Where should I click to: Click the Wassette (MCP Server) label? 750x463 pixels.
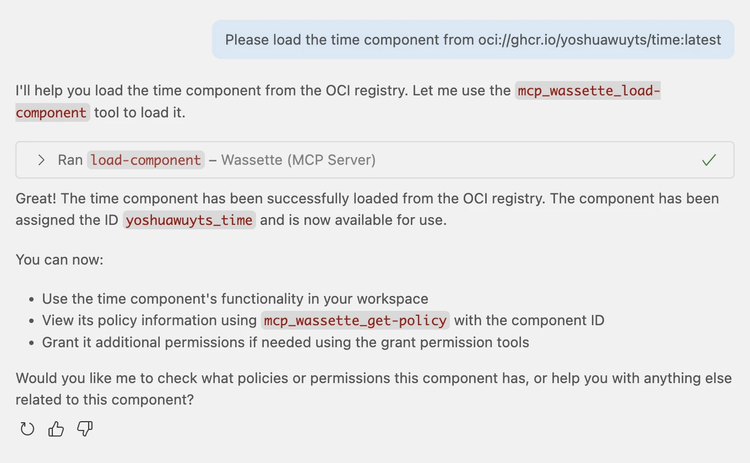pos(298,160)
